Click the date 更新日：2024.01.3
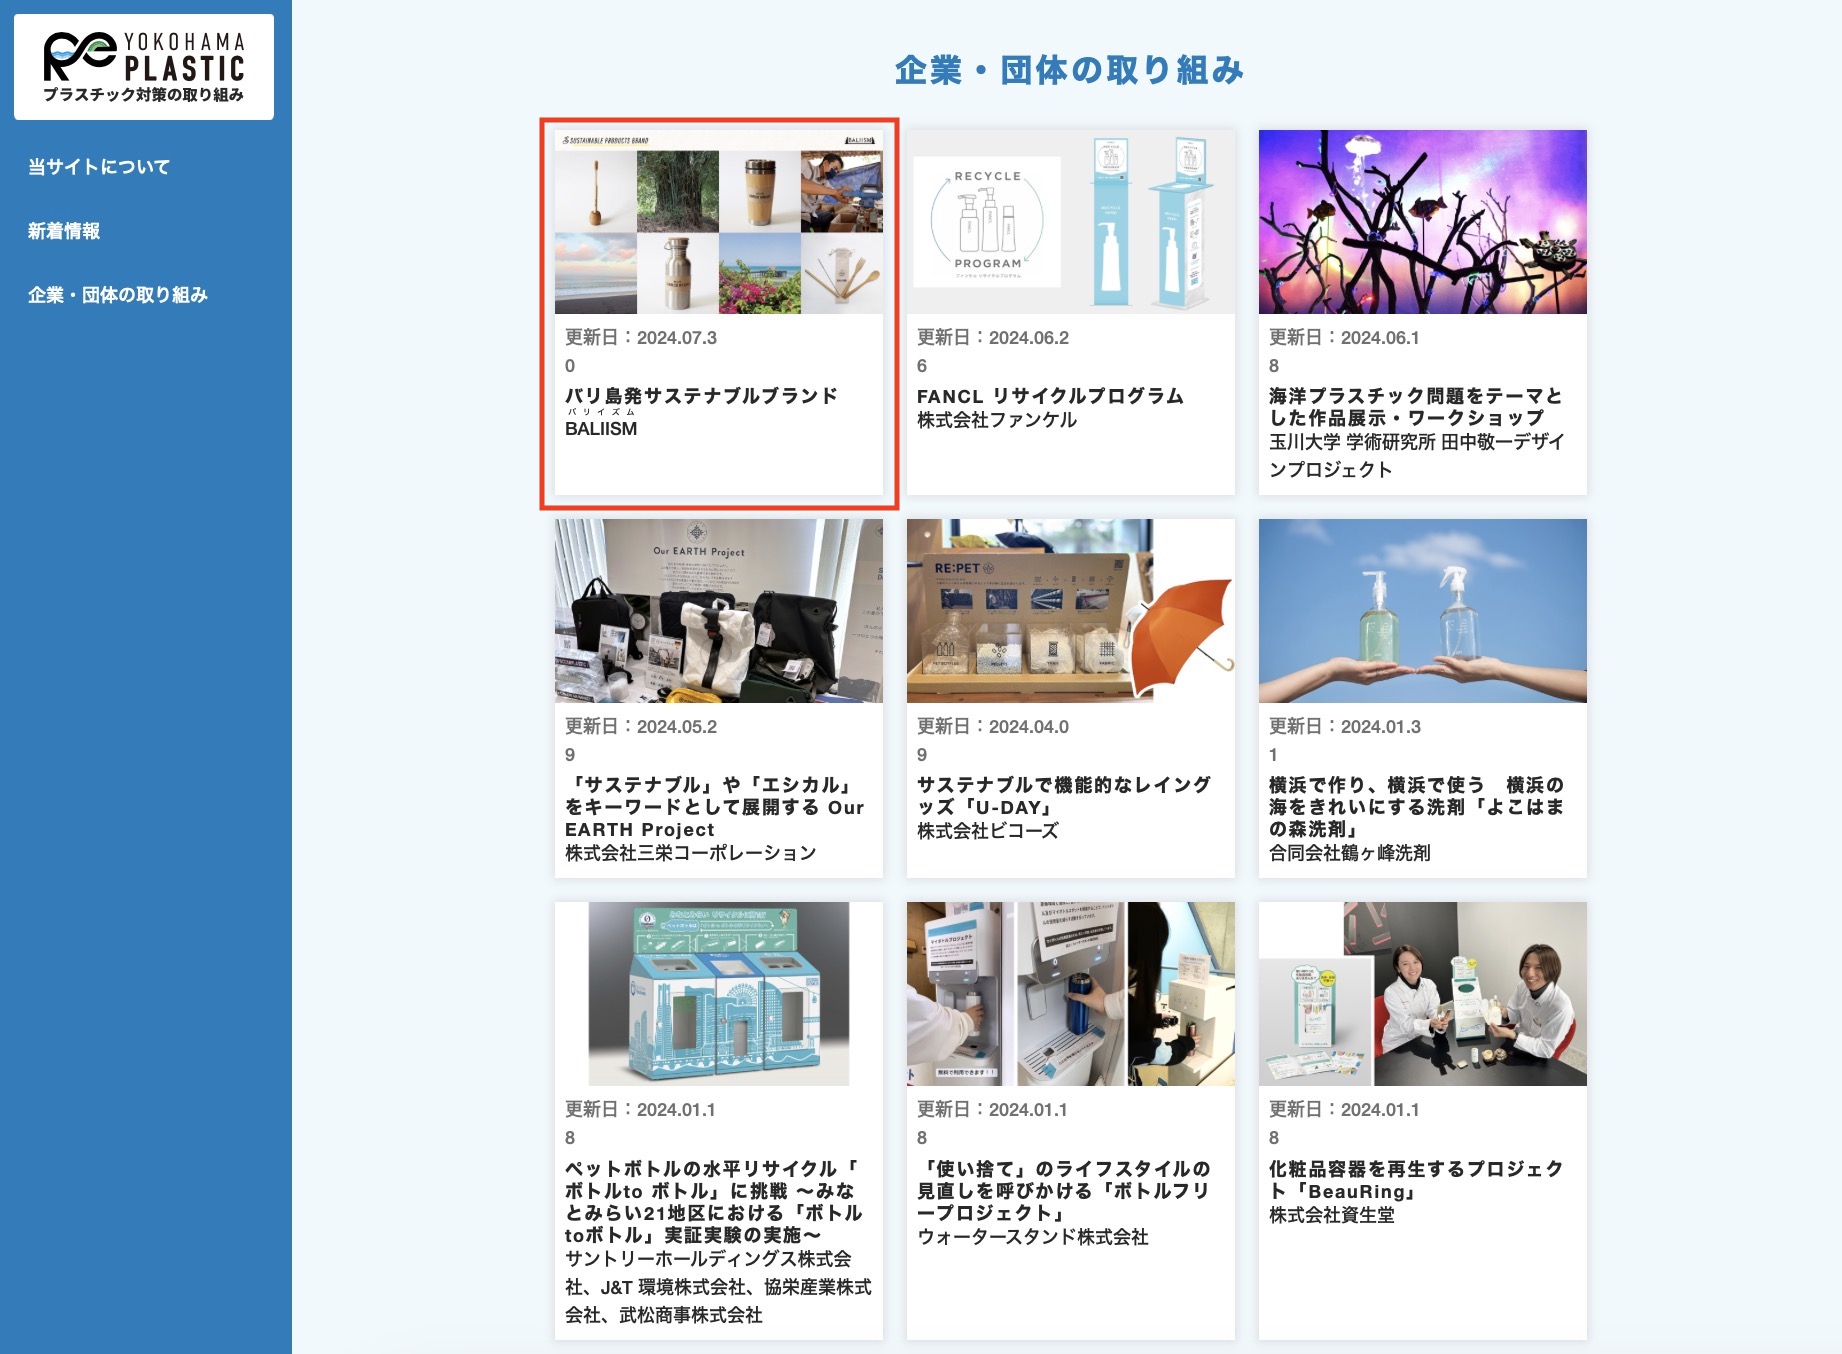The image size is (1842, 1354). coord(1345,727)
